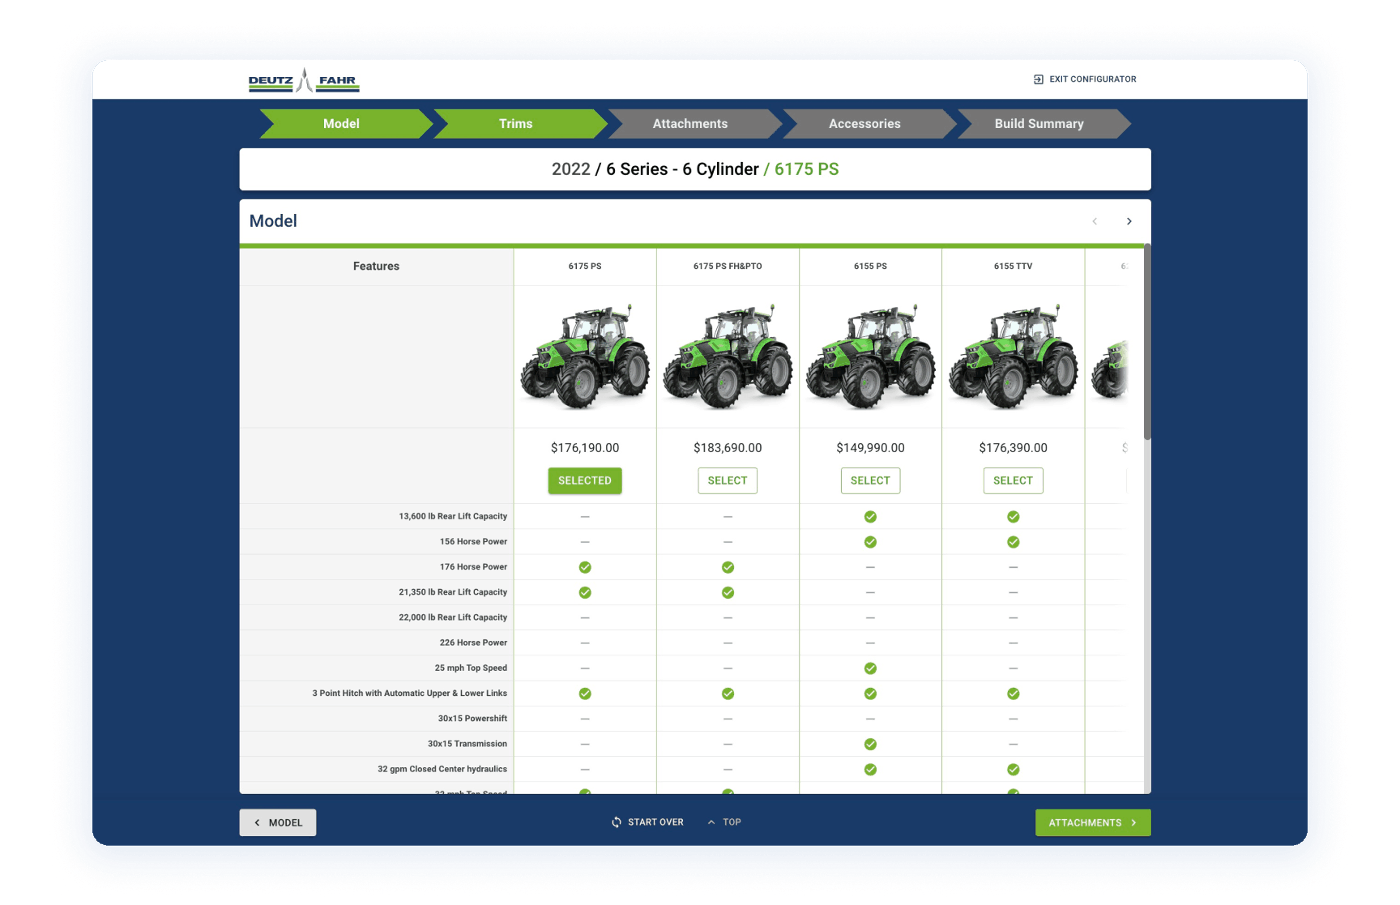
Task: Click the 22,000 lb Rear Lift Capacity row label
Action: click(453, 618)
